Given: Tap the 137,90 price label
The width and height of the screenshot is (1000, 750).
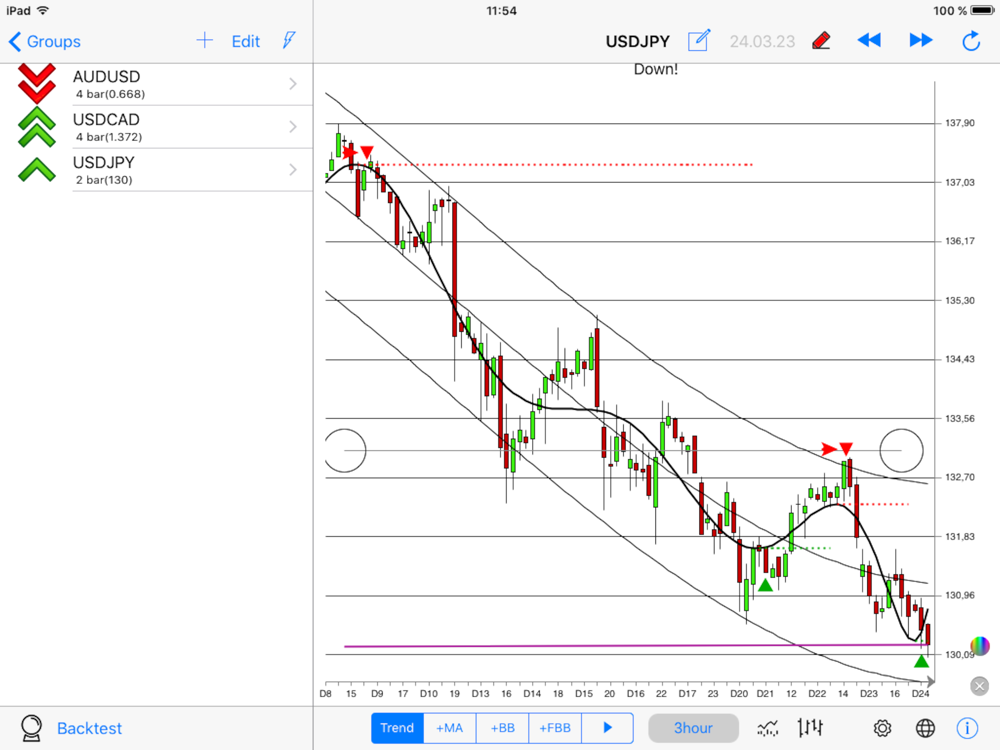Looking at the screenshot, I should pyautogui.click(x=960, y=123).
